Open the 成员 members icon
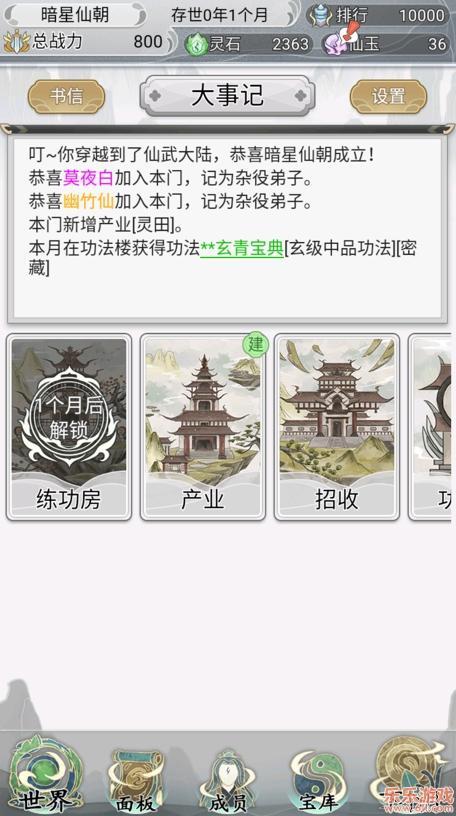 tap(226, 781)
